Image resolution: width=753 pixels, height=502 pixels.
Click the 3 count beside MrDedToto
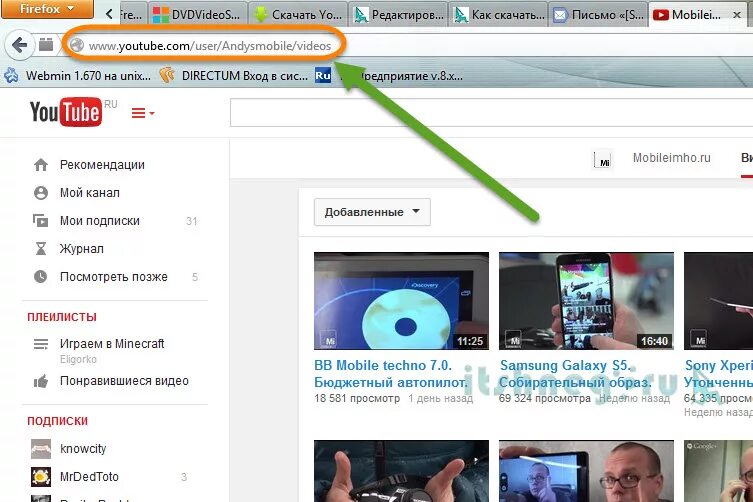pyautogui.click(x=183, y=477)
